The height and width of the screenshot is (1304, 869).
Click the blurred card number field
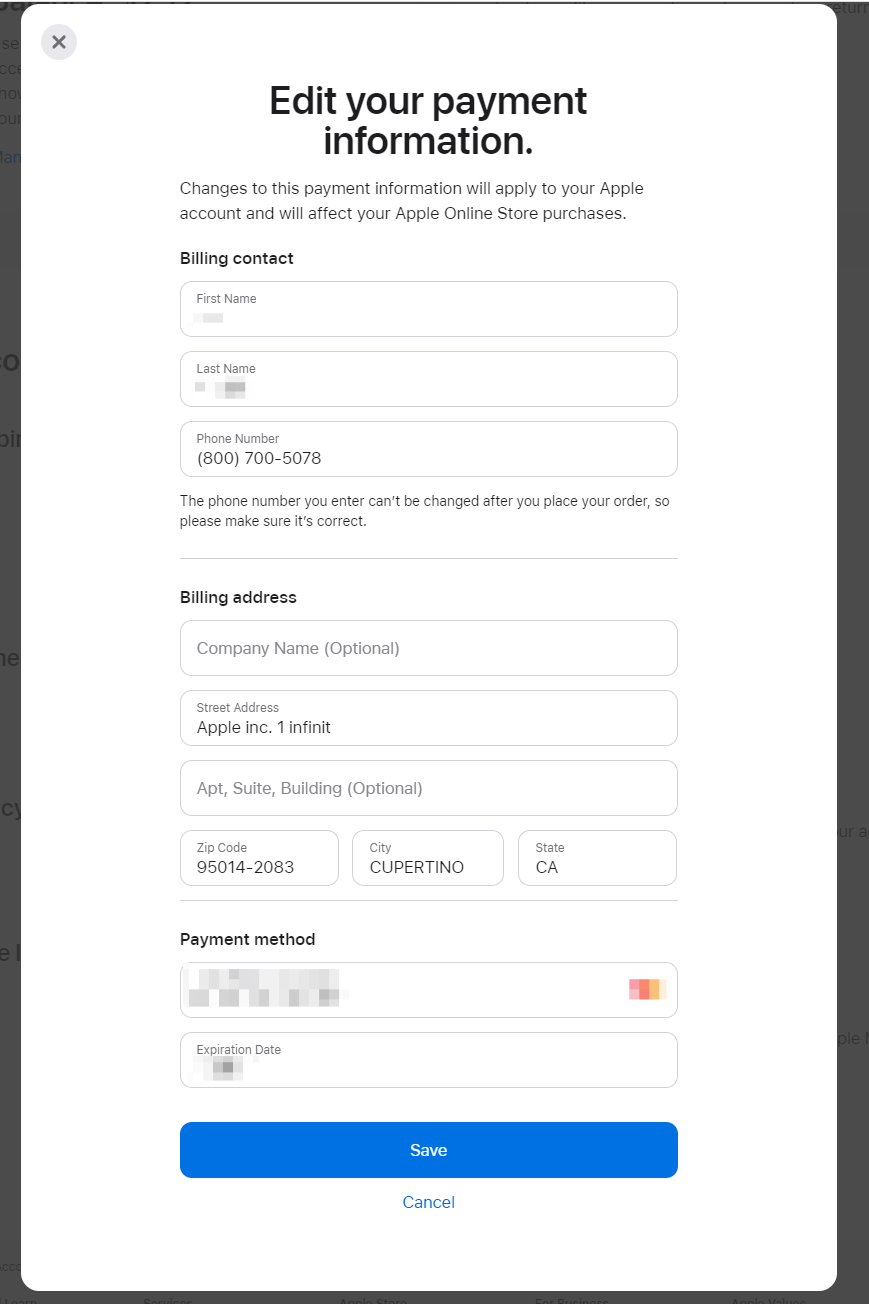pyautogui.click(x=400, y=990)
